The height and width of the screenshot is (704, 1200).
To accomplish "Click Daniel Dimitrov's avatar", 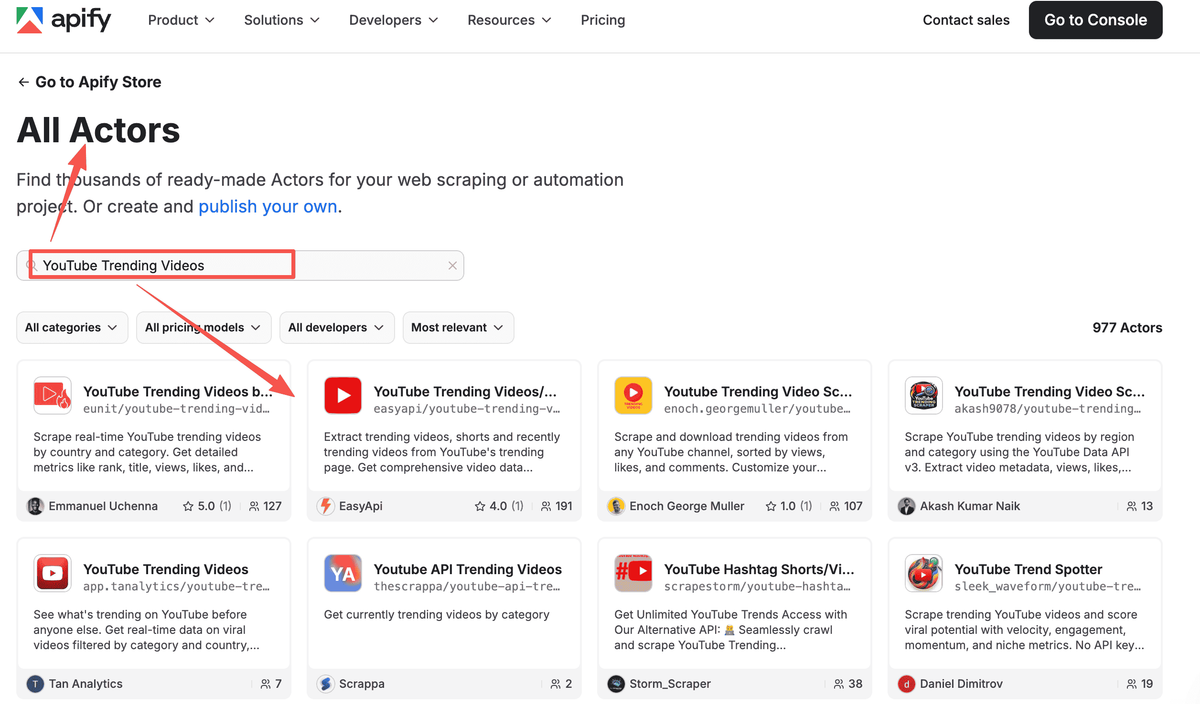I will pyautogui.click(x=906, y=684).
